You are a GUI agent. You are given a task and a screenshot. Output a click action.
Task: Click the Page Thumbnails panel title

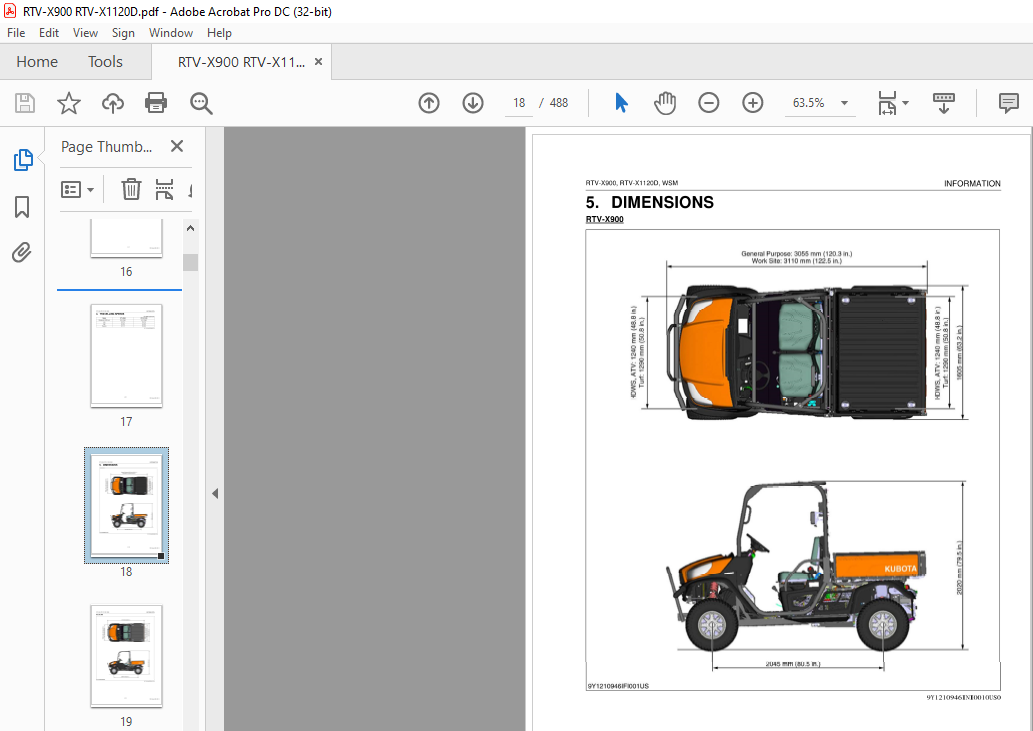click(x=107, y=147)
